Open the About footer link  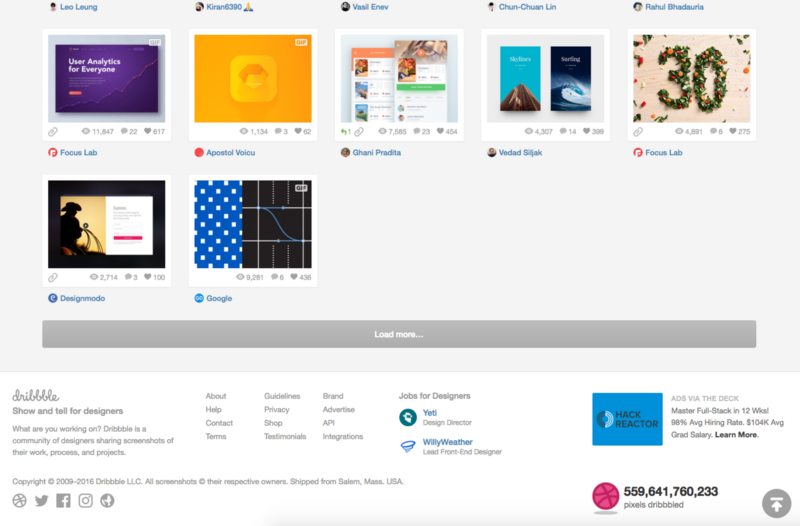(x=216, y=396)
